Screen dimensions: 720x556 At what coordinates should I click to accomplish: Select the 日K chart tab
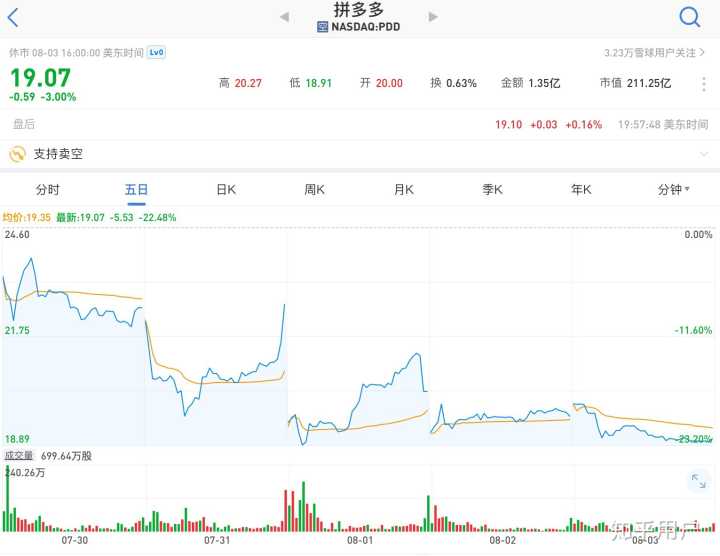point(226,189)
